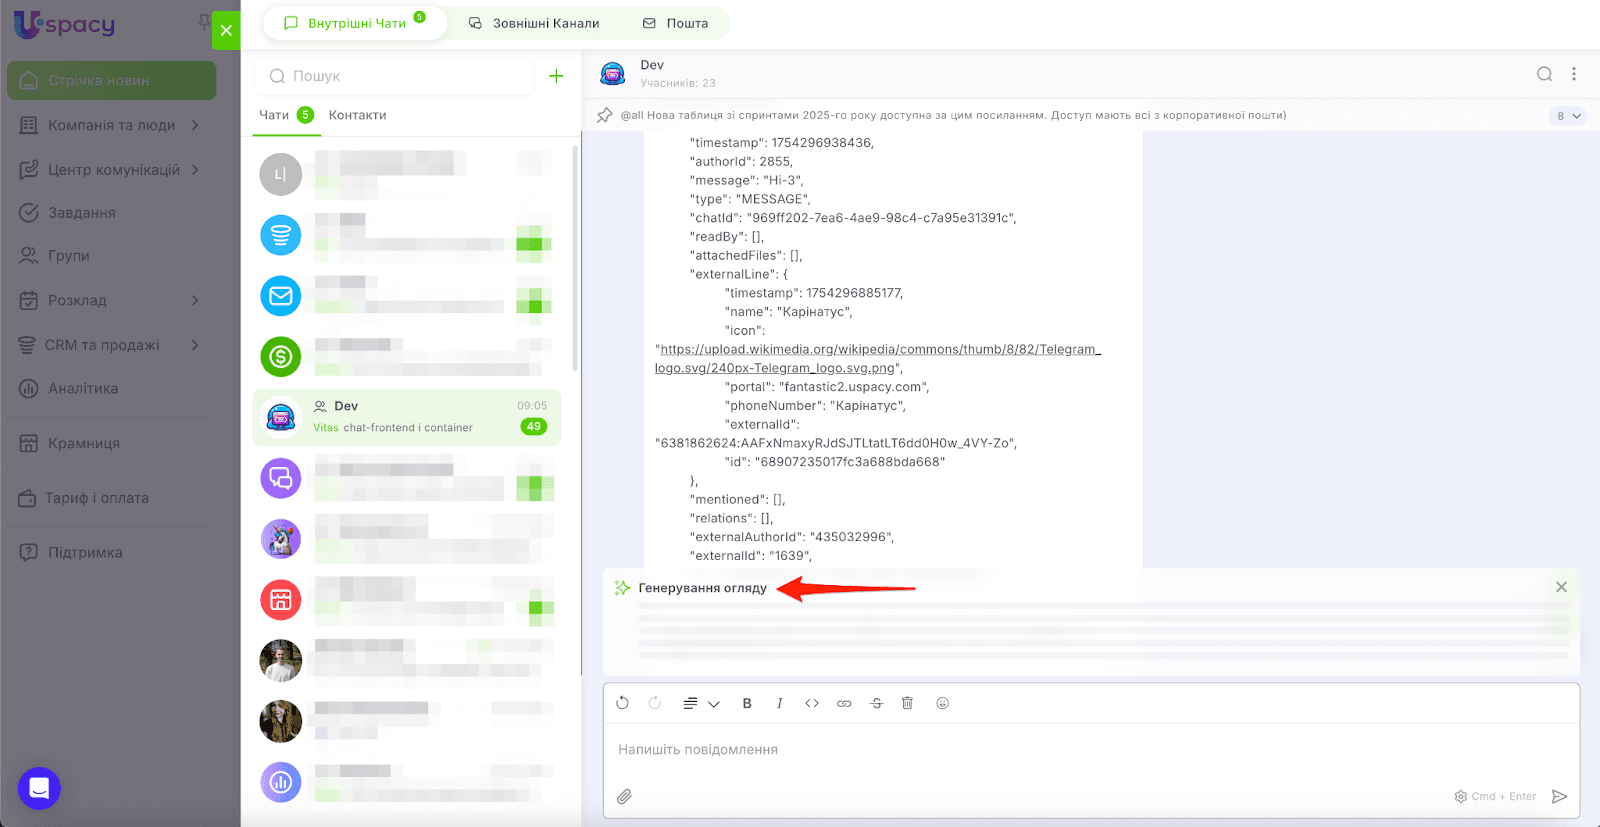The width and height of the screenshot is (1600, 827).
Task: Switch to Зовнішні Канали tab
Action: coord(534,23)
